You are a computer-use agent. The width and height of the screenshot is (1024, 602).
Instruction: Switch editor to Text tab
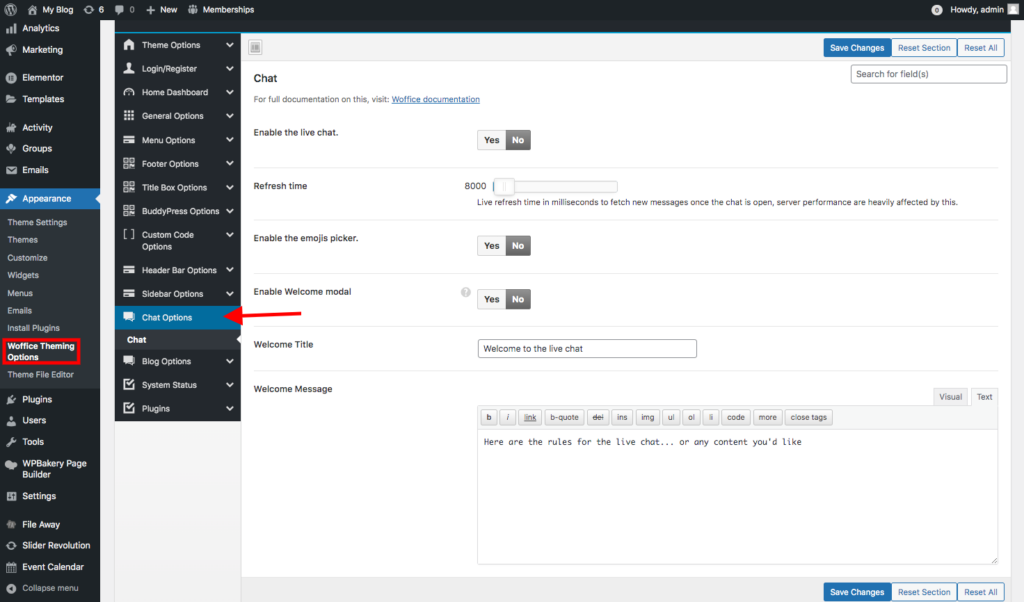pyautogui.click(x=984, y=396)
